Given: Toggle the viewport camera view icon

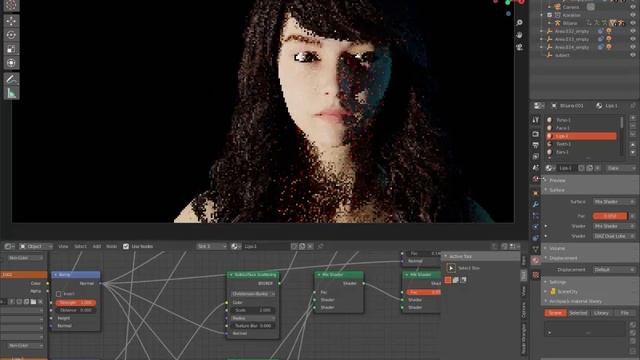Looking at the screenshot, I should click(519, 47).
